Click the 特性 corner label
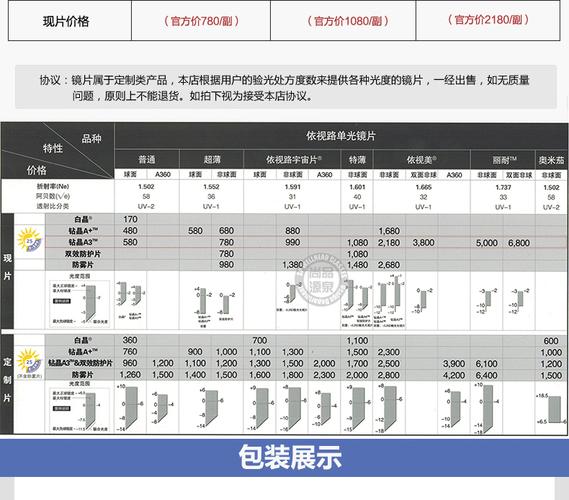This screenshot has width=569, height=500. tap(53, 148)
